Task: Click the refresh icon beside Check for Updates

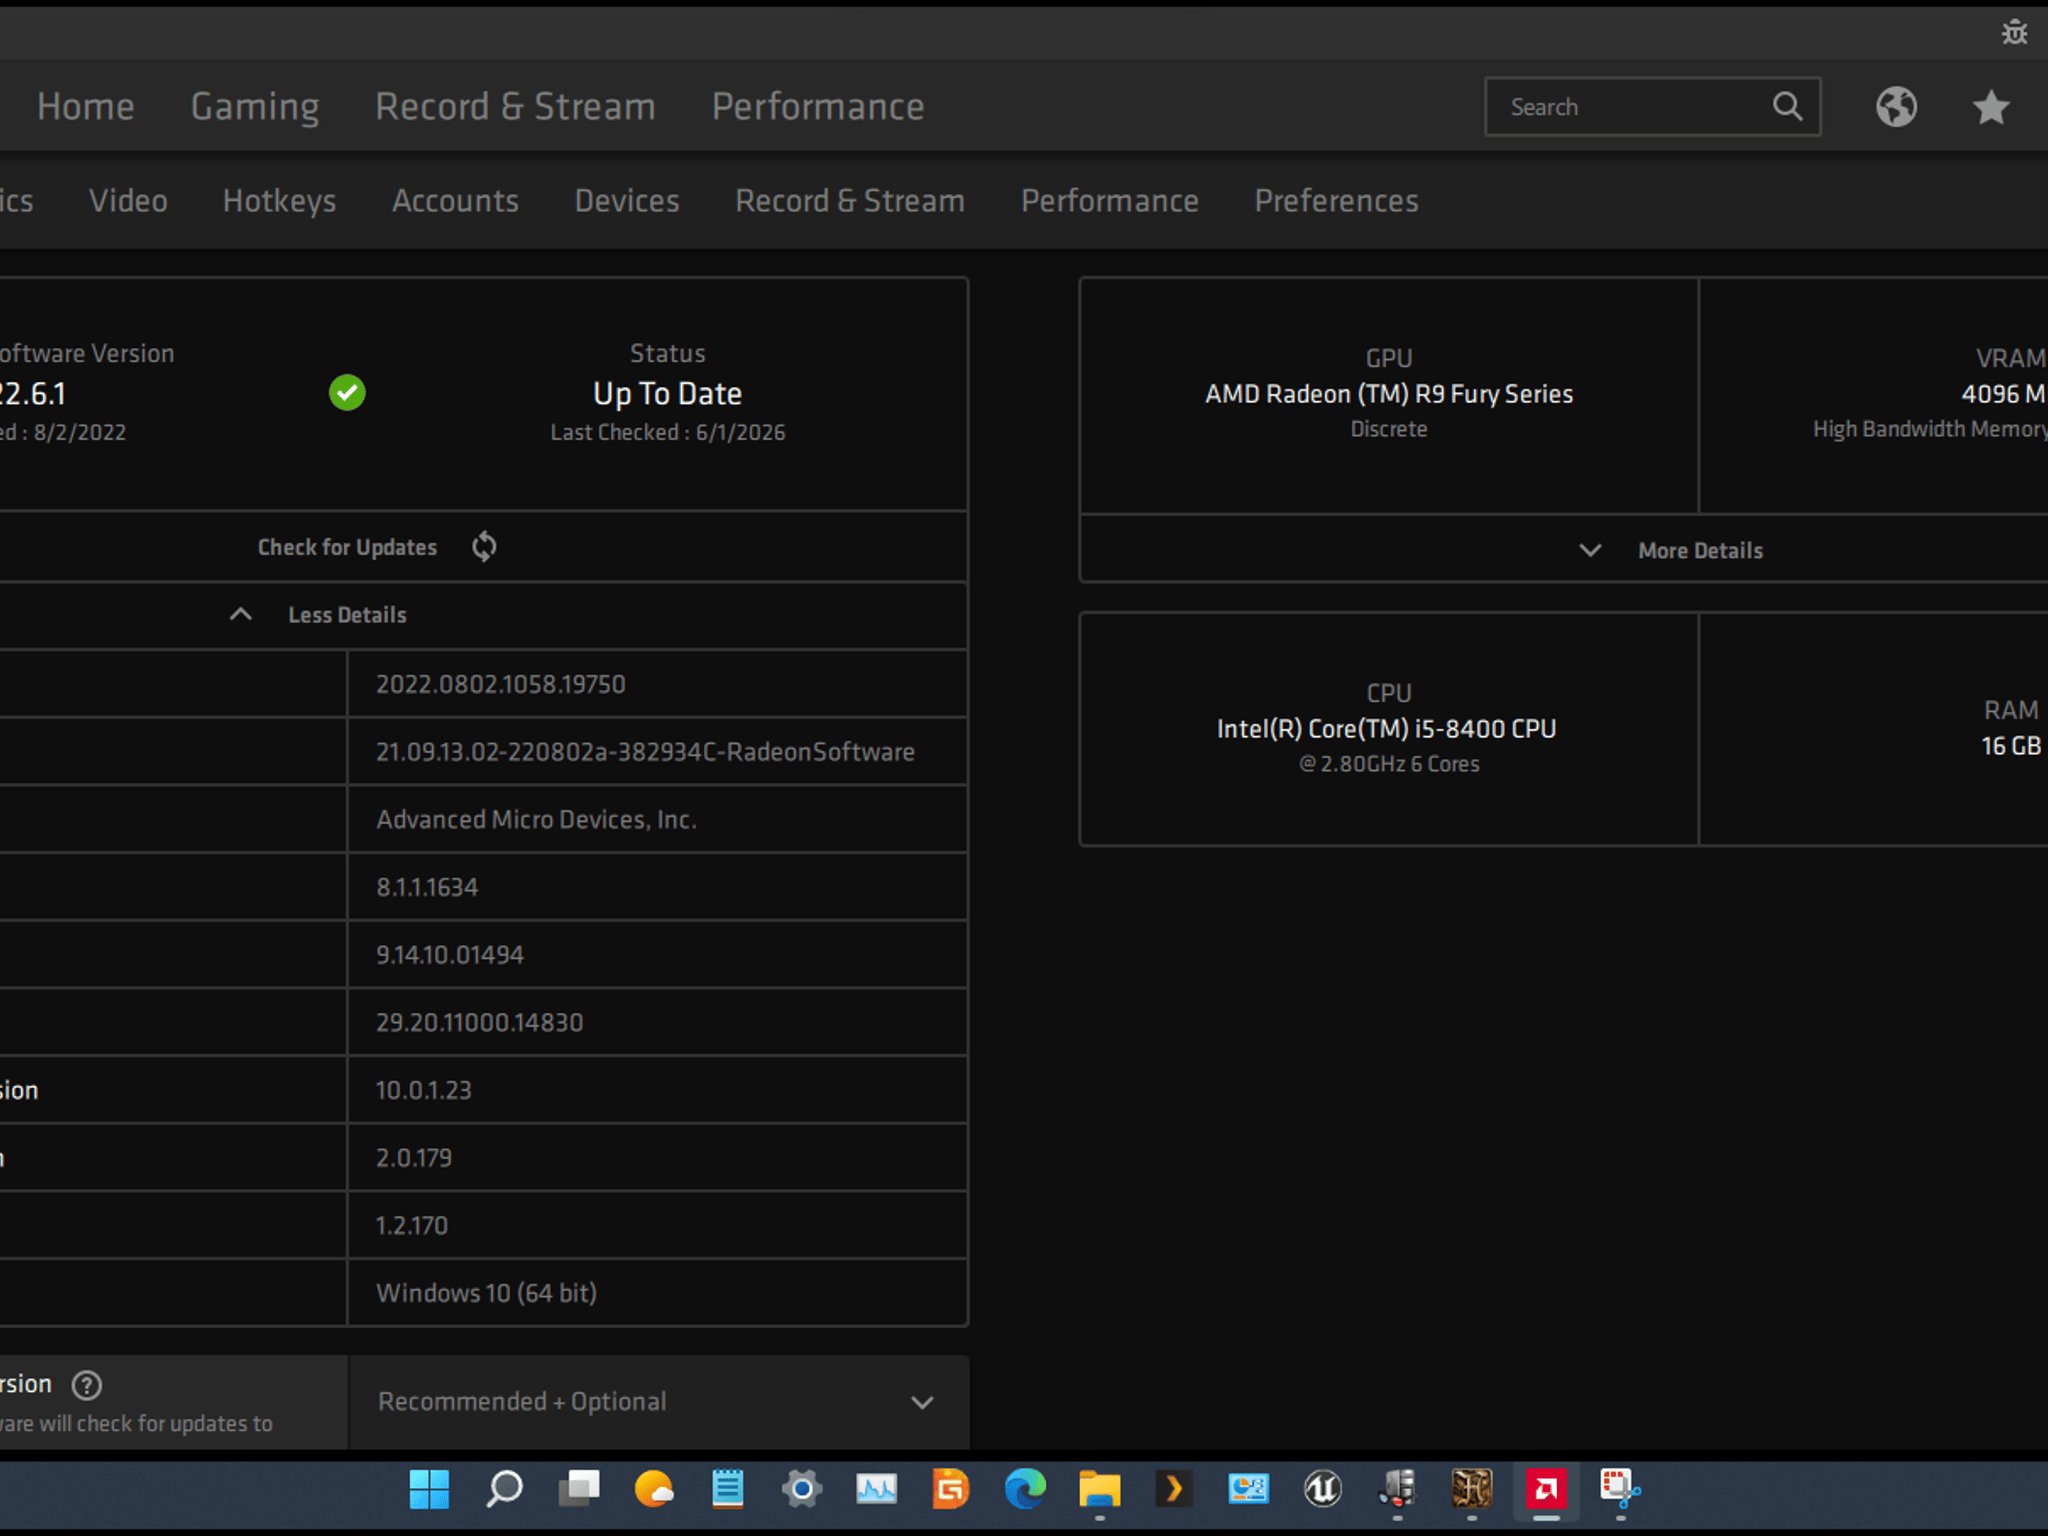Action: 484,546
